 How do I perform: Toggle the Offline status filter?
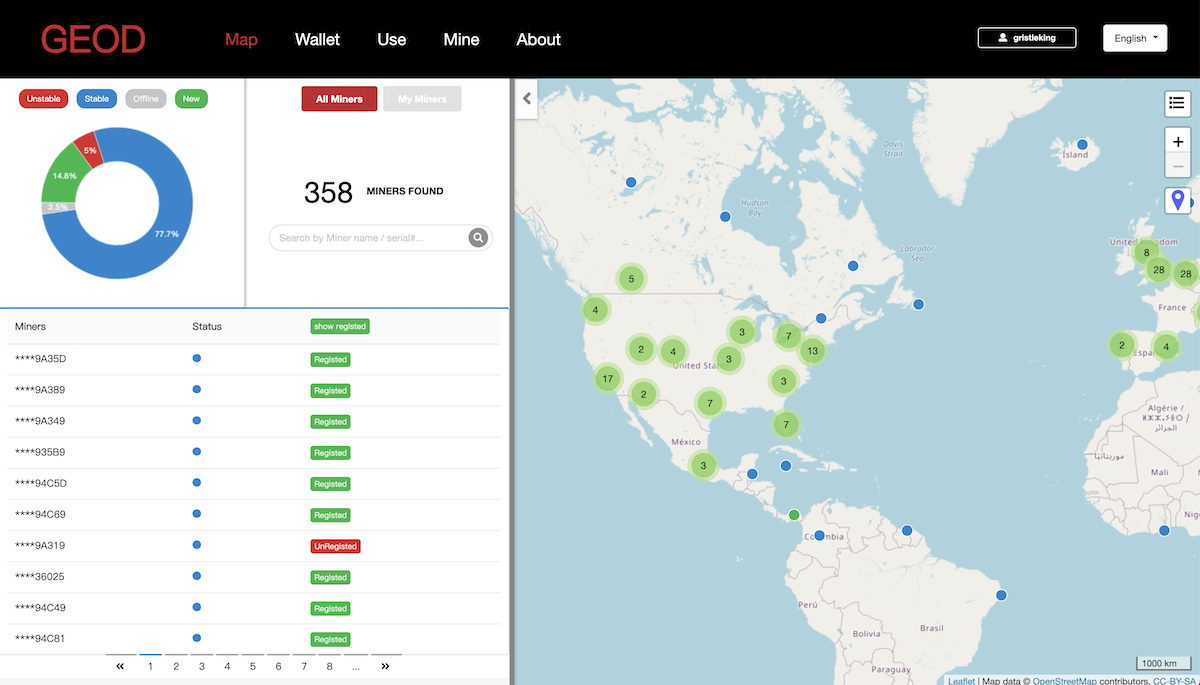pos(146,99)
